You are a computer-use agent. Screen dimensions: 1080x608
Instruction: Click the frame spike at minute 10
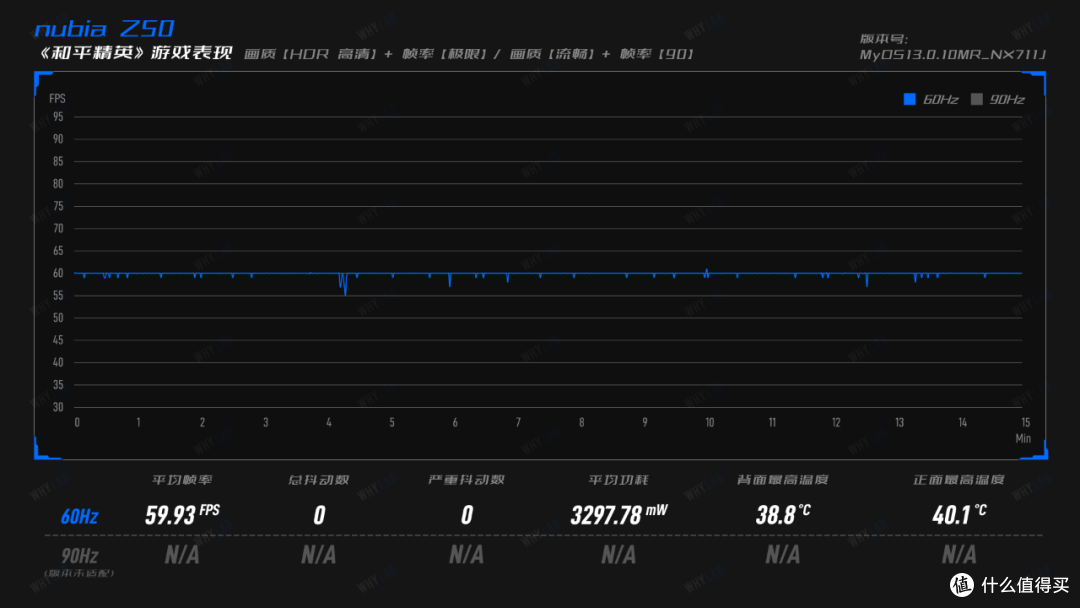(707, 272)
